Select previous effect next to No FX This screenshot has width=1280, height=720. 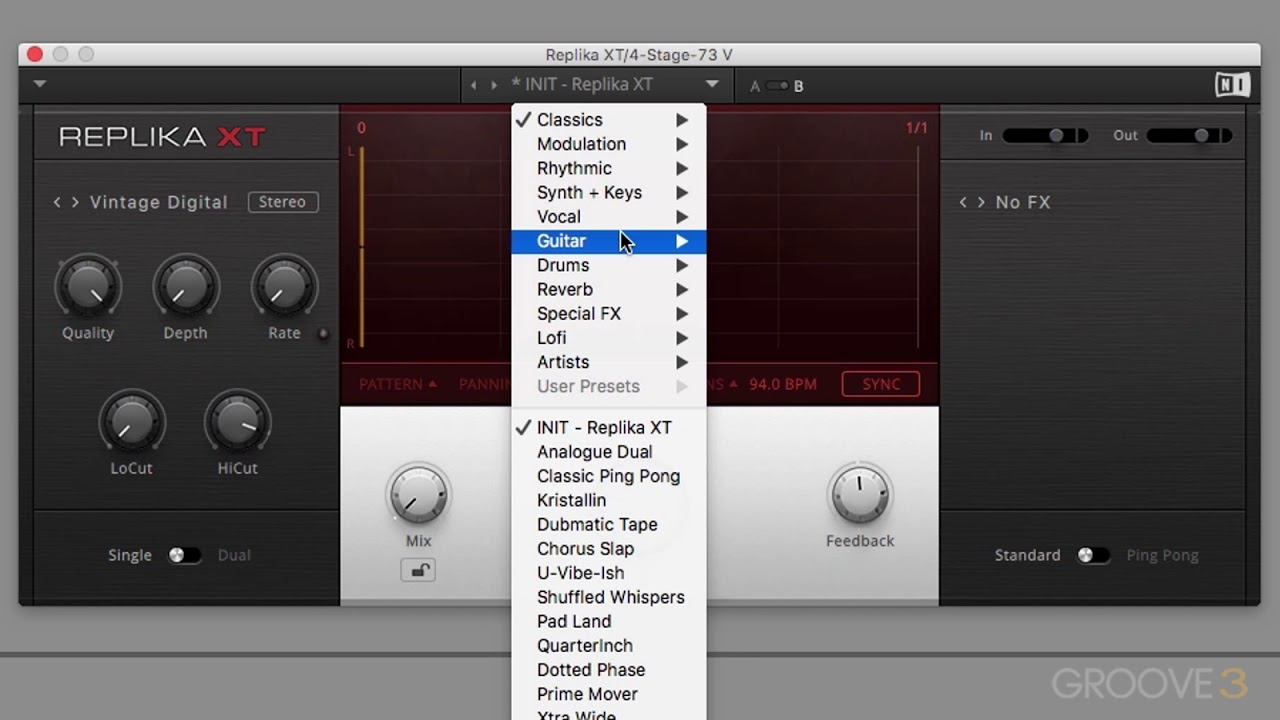[x=963, y=202]
